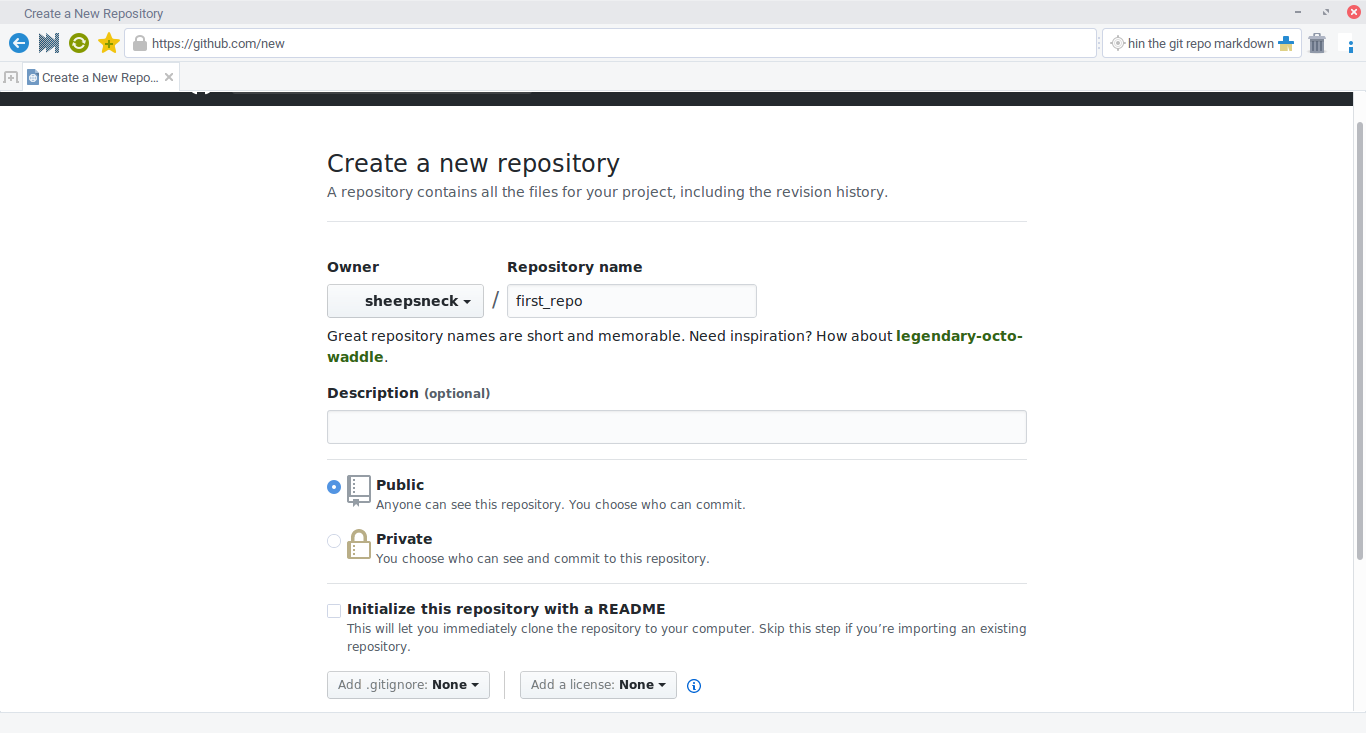Click the 'Owner' field label
This screenshot has height=733, width=1366.
353,267
